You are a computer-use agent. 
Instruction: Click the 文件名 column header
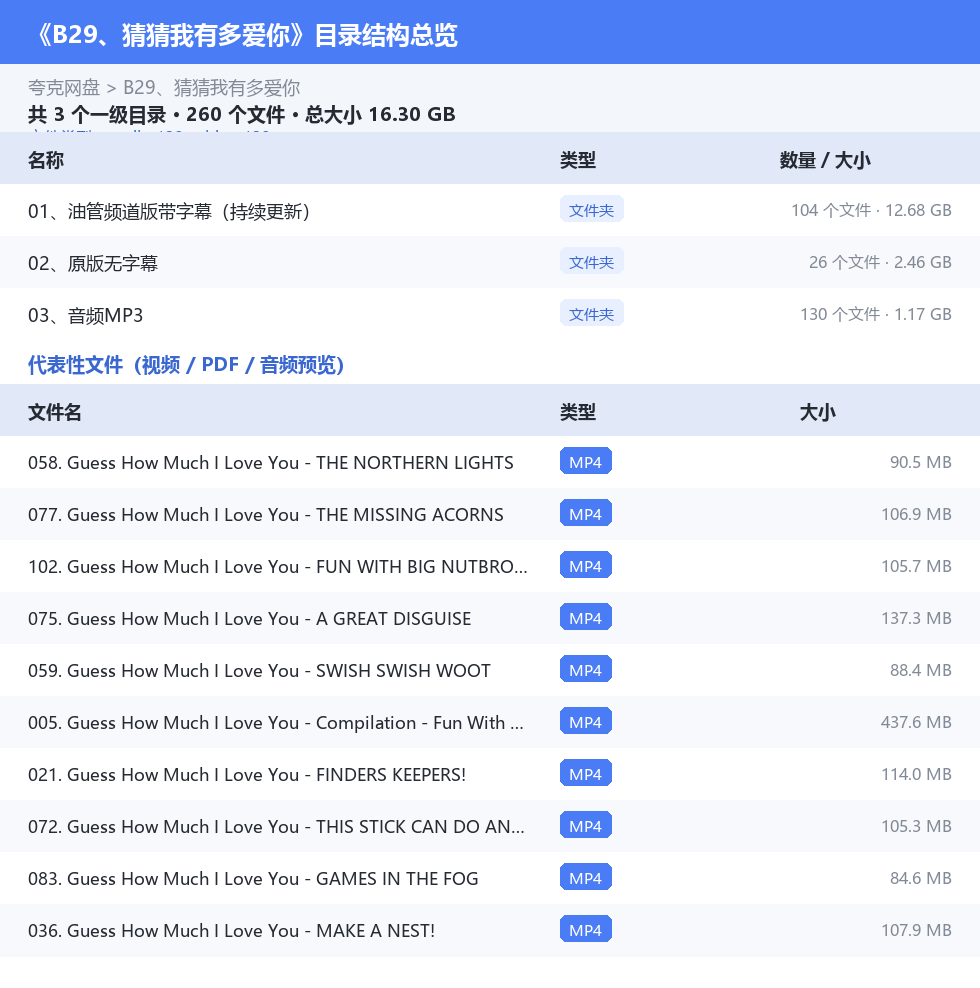tap(54, 412)
